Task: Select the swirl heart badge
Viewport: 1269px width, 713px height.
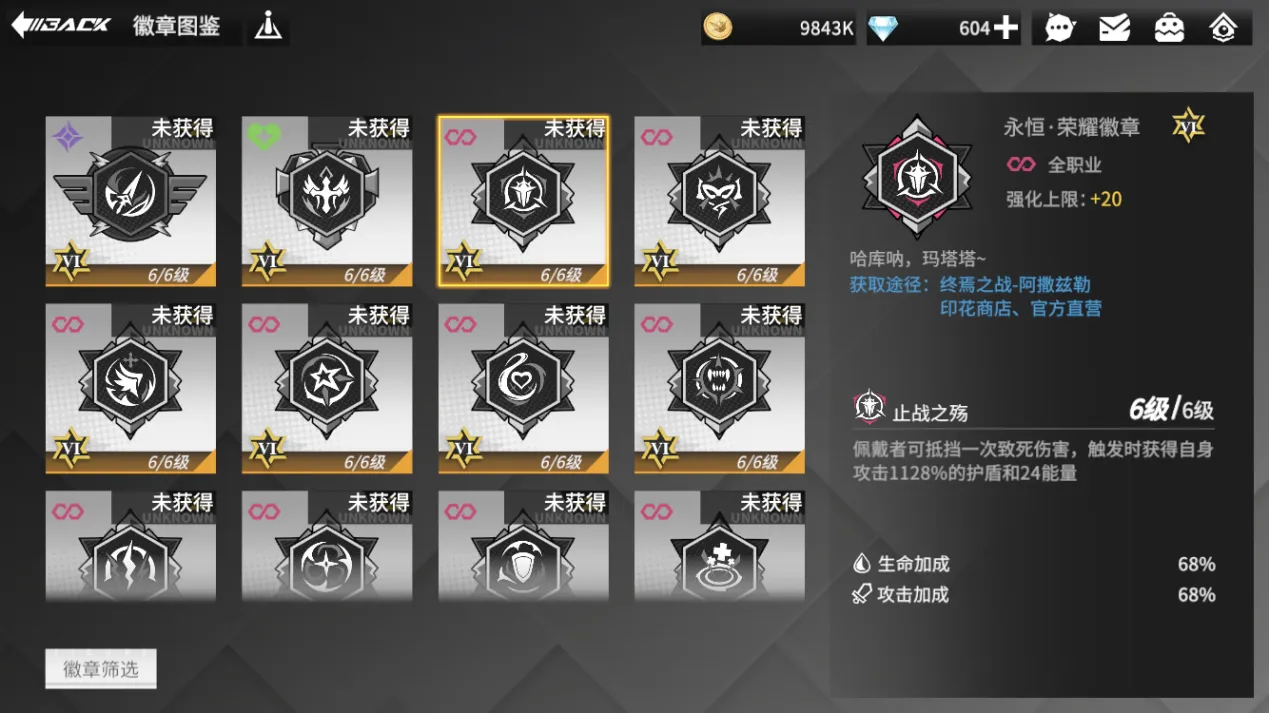Action: 523,388
